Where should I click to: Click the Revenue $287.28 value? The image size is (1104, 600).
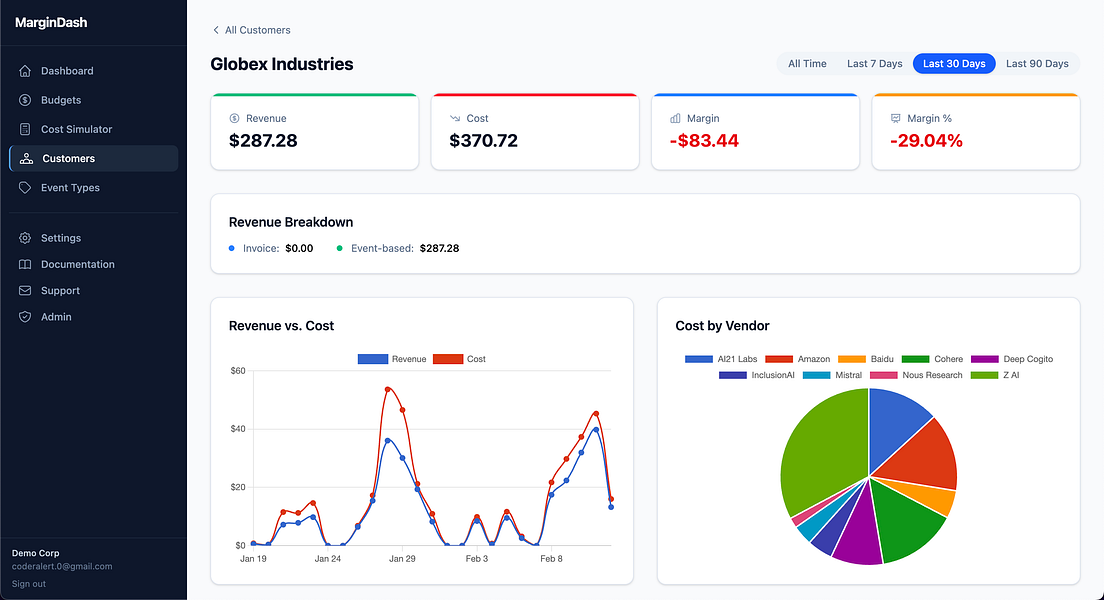[x=263, y=141]
